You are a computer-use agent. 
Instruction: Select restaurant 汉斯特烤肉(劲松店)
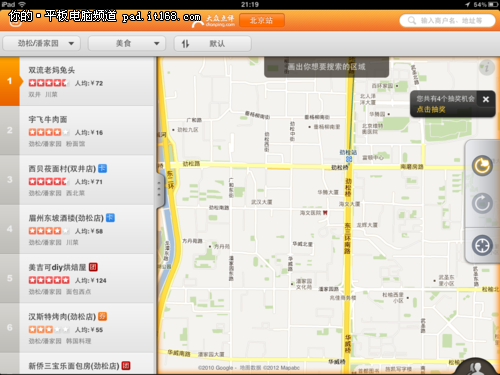coord(77,328)
